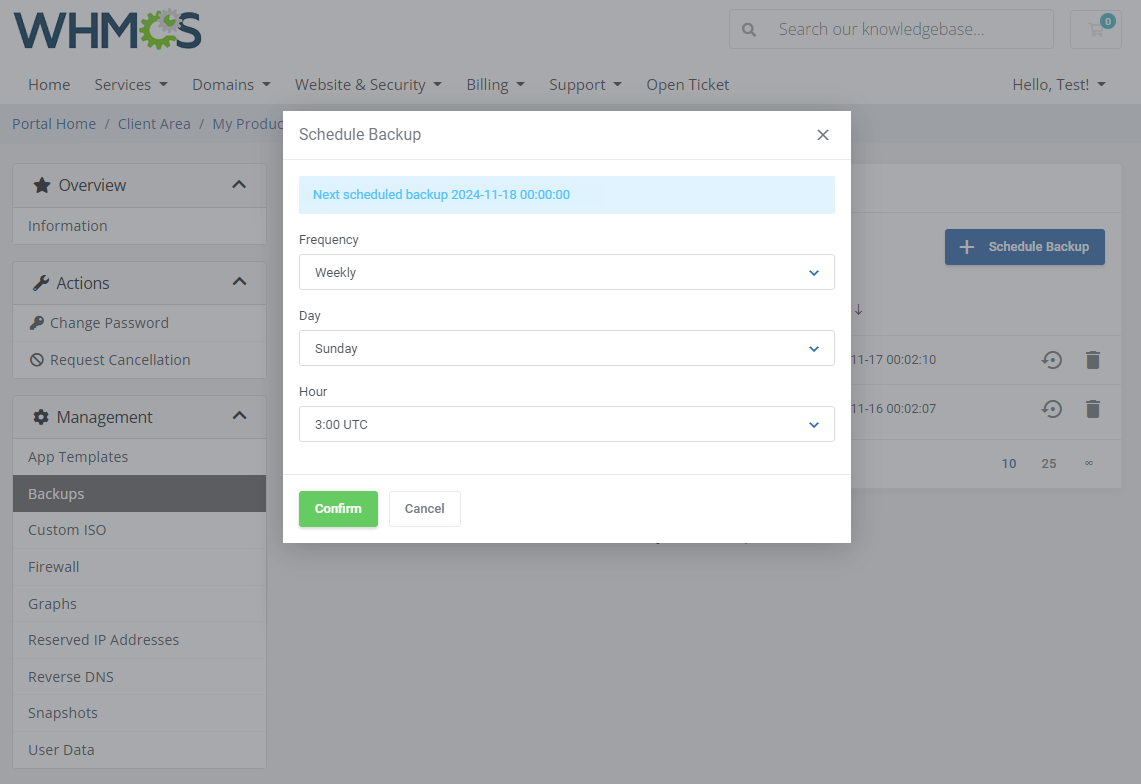Viewport: 1141px width, 784px height.
Task: Expand the Domains menu
Action: pyautogui.click(x=231, y=84)
